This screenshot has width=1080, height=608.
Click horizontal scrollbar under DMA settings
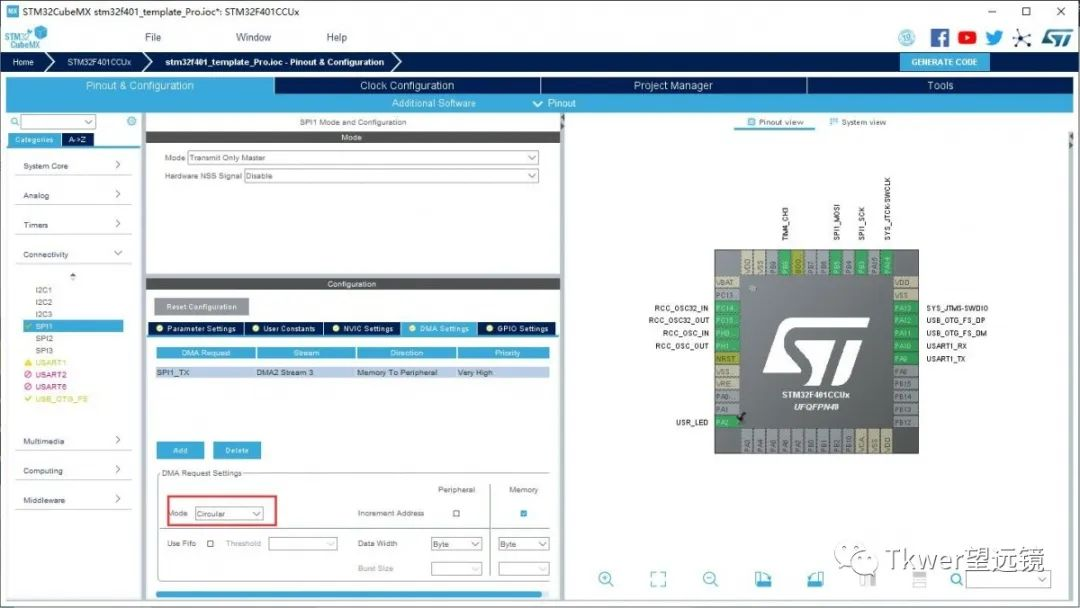pos(349,594)
